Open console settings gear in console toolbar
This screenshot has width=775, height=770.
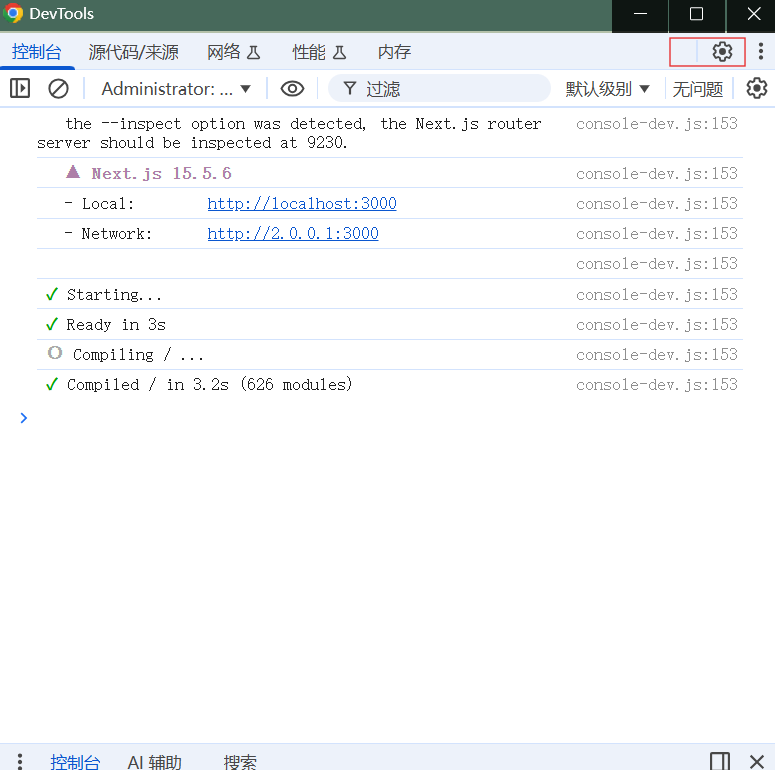pyautogui.click(x=757, y=89)
